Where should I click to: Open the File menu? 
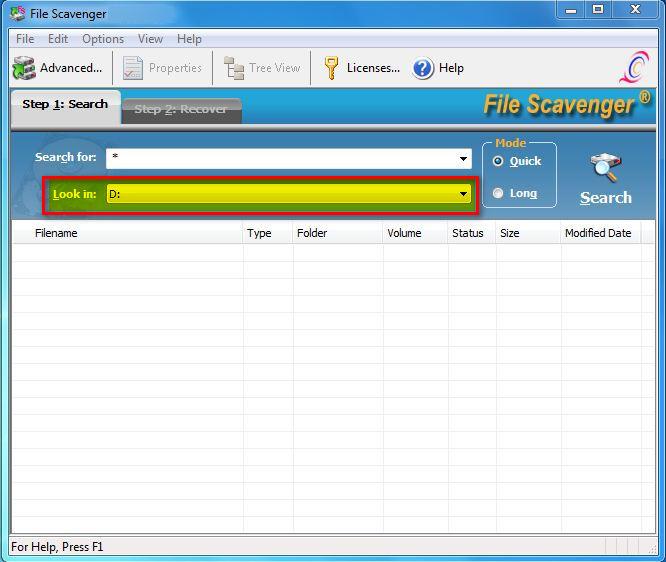25,39
